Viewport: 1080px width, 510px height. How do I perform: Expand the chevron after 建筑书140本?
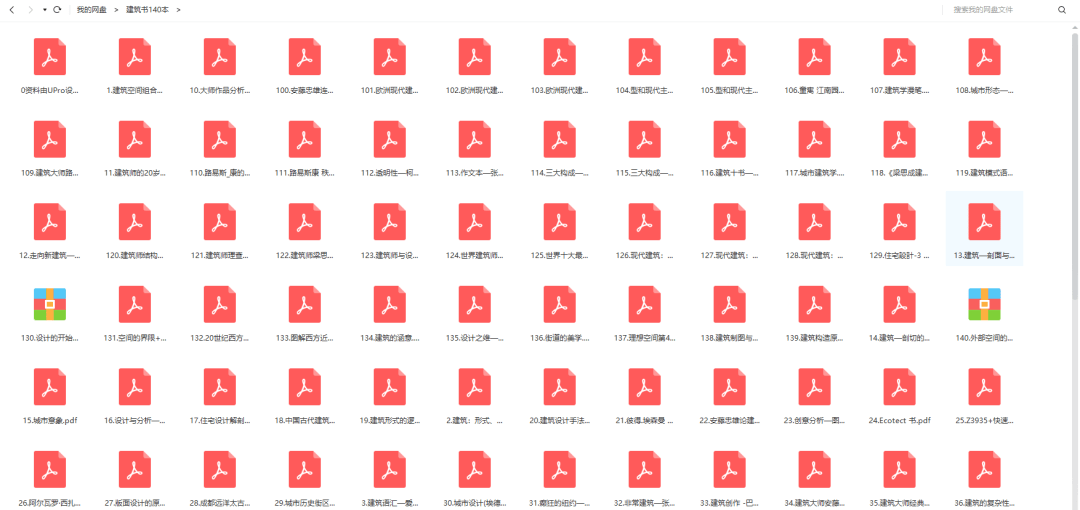tap(178, 9)
